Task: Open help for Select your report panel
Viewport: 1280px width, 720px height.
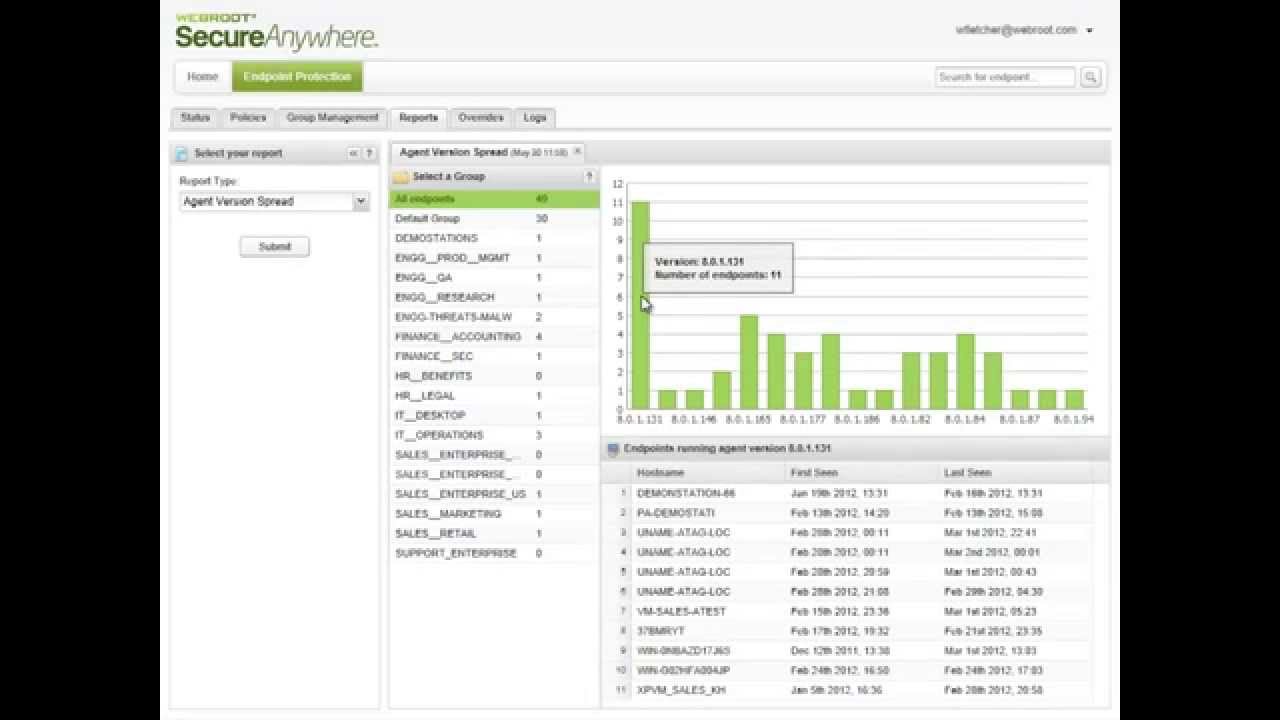Action: 369,153
